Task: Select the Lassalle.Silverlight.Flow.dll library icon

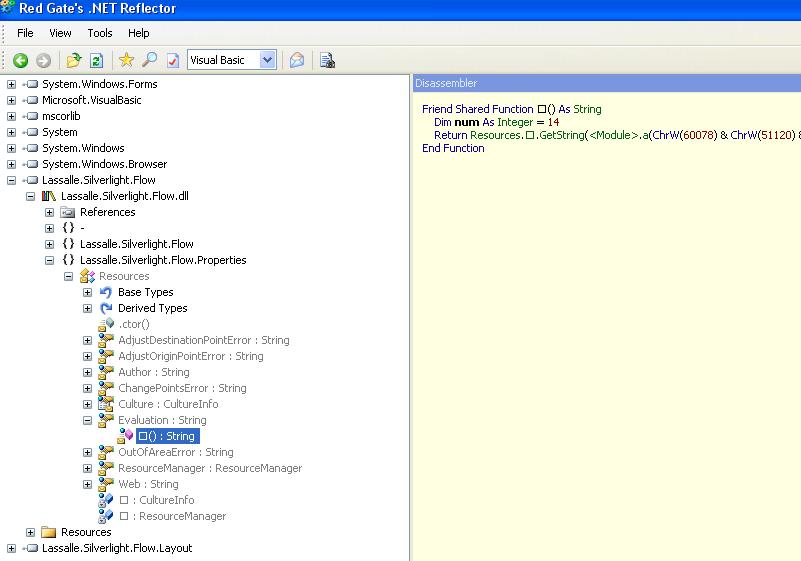Action: [x=49, y=196]
